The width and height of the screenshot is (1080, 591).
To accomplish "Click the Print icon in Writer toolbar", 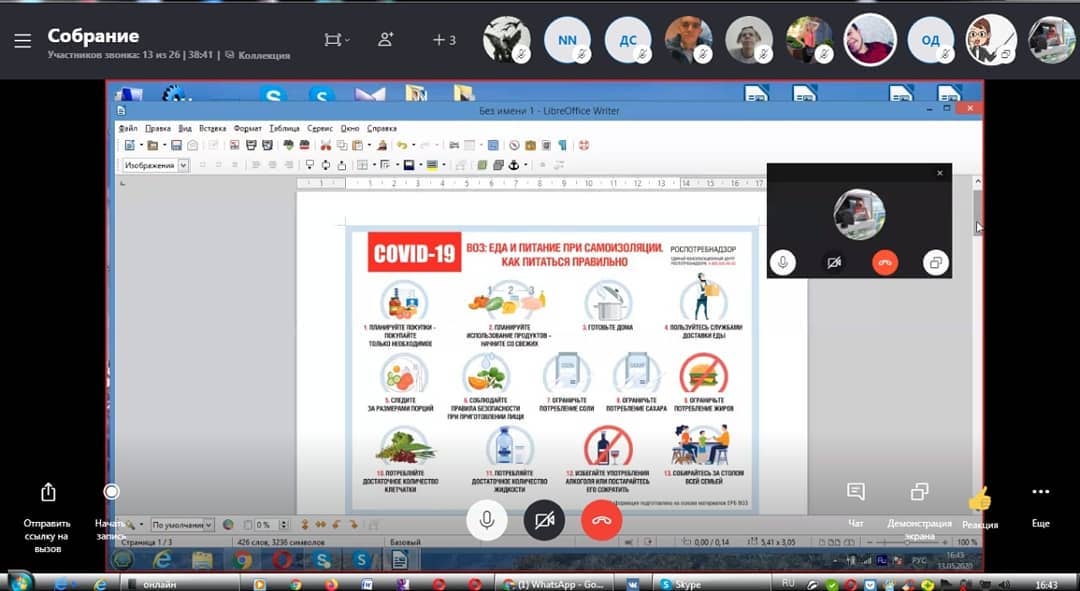I will coord(251,145).
